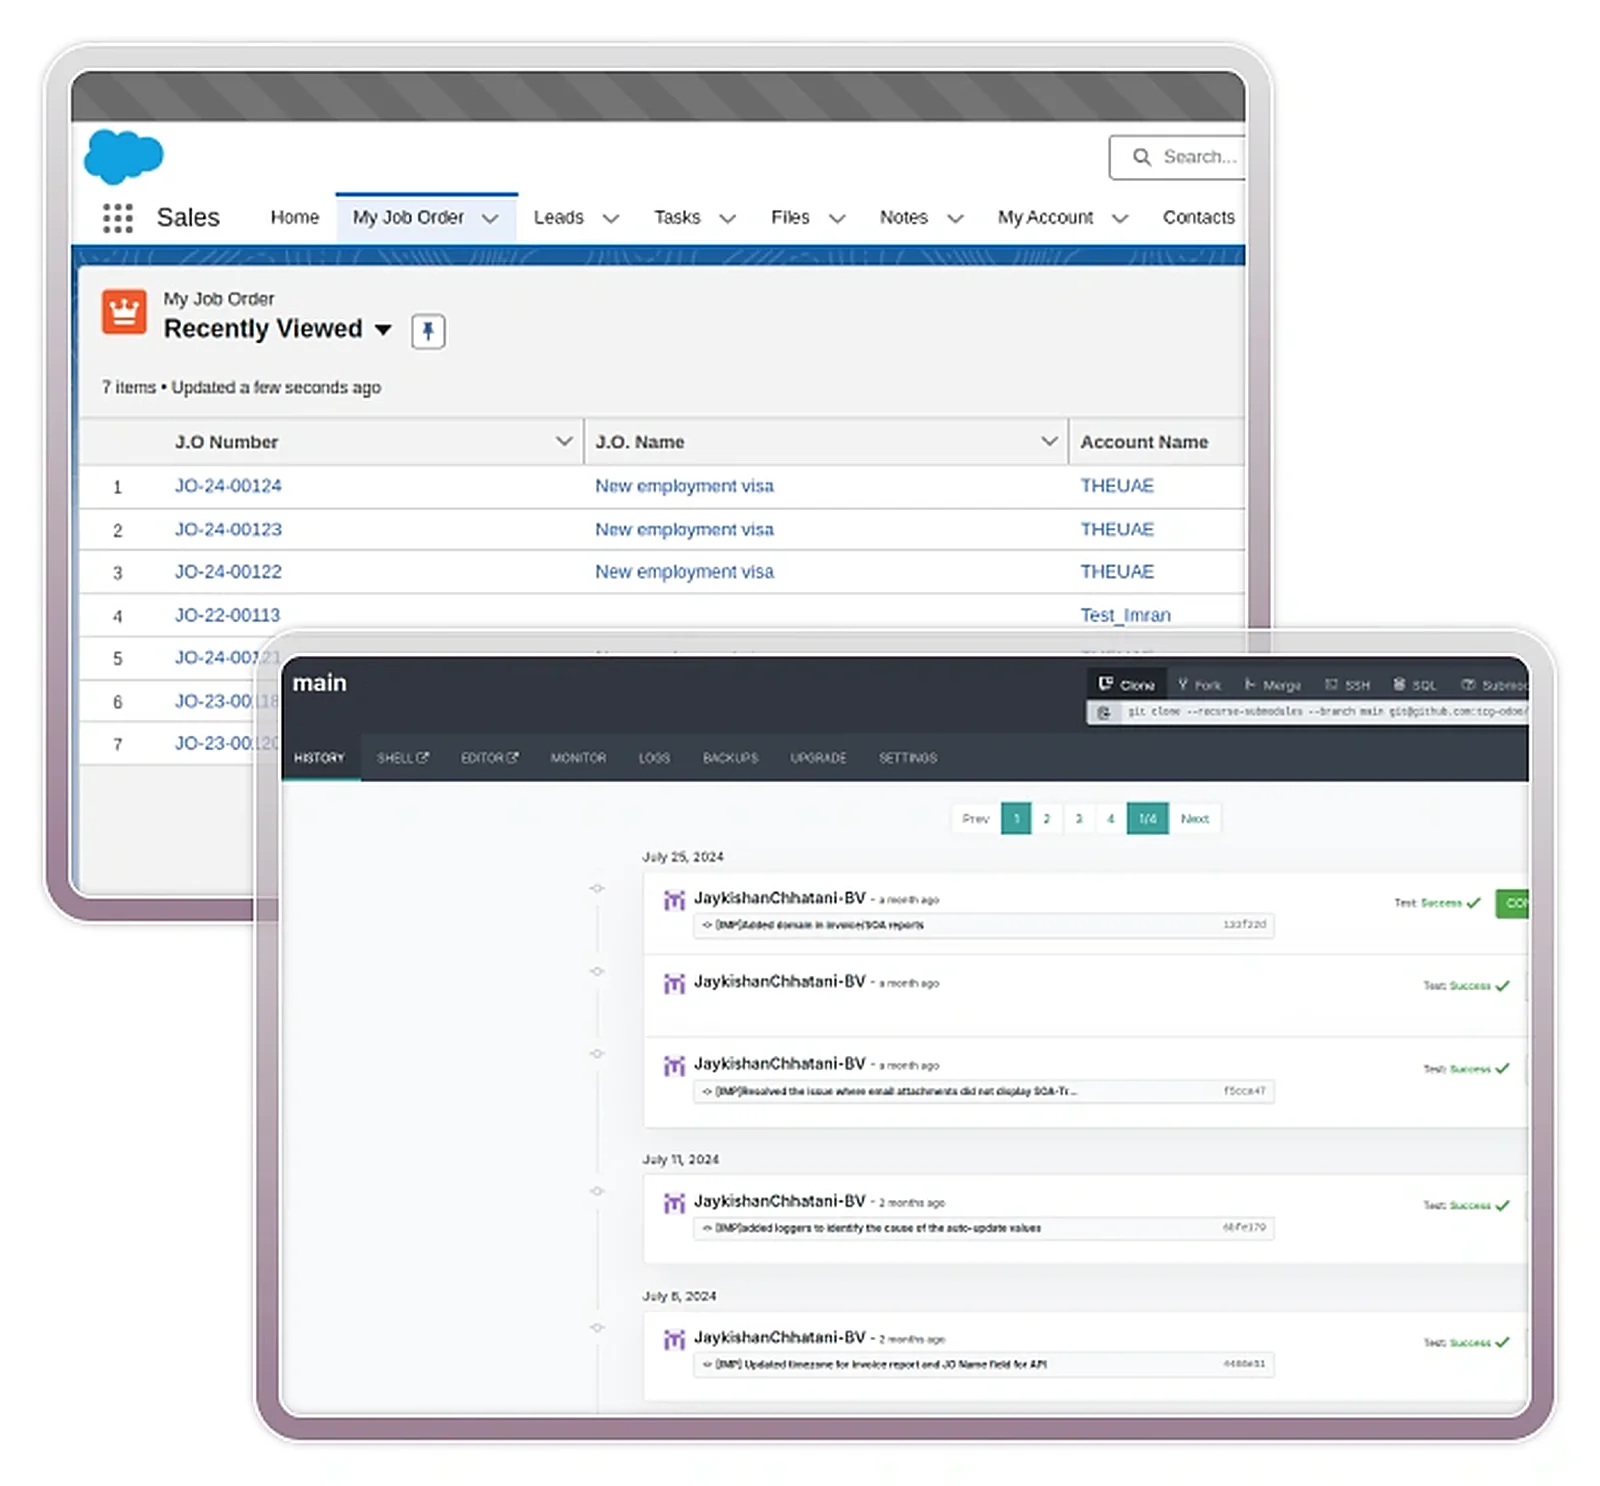The width and height of the screenshot is (1600, 1486).
Task: Jump to history page 3
Action: 1079,819
